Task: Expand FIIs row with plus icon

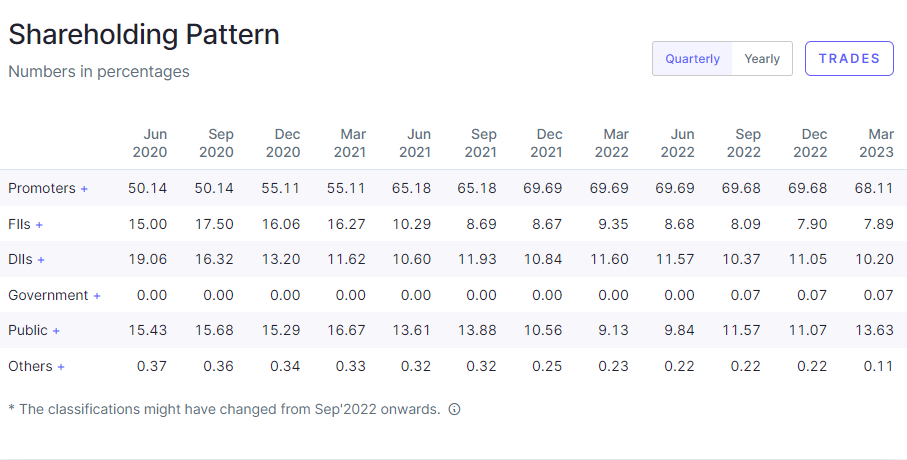Action: (40, 225)
